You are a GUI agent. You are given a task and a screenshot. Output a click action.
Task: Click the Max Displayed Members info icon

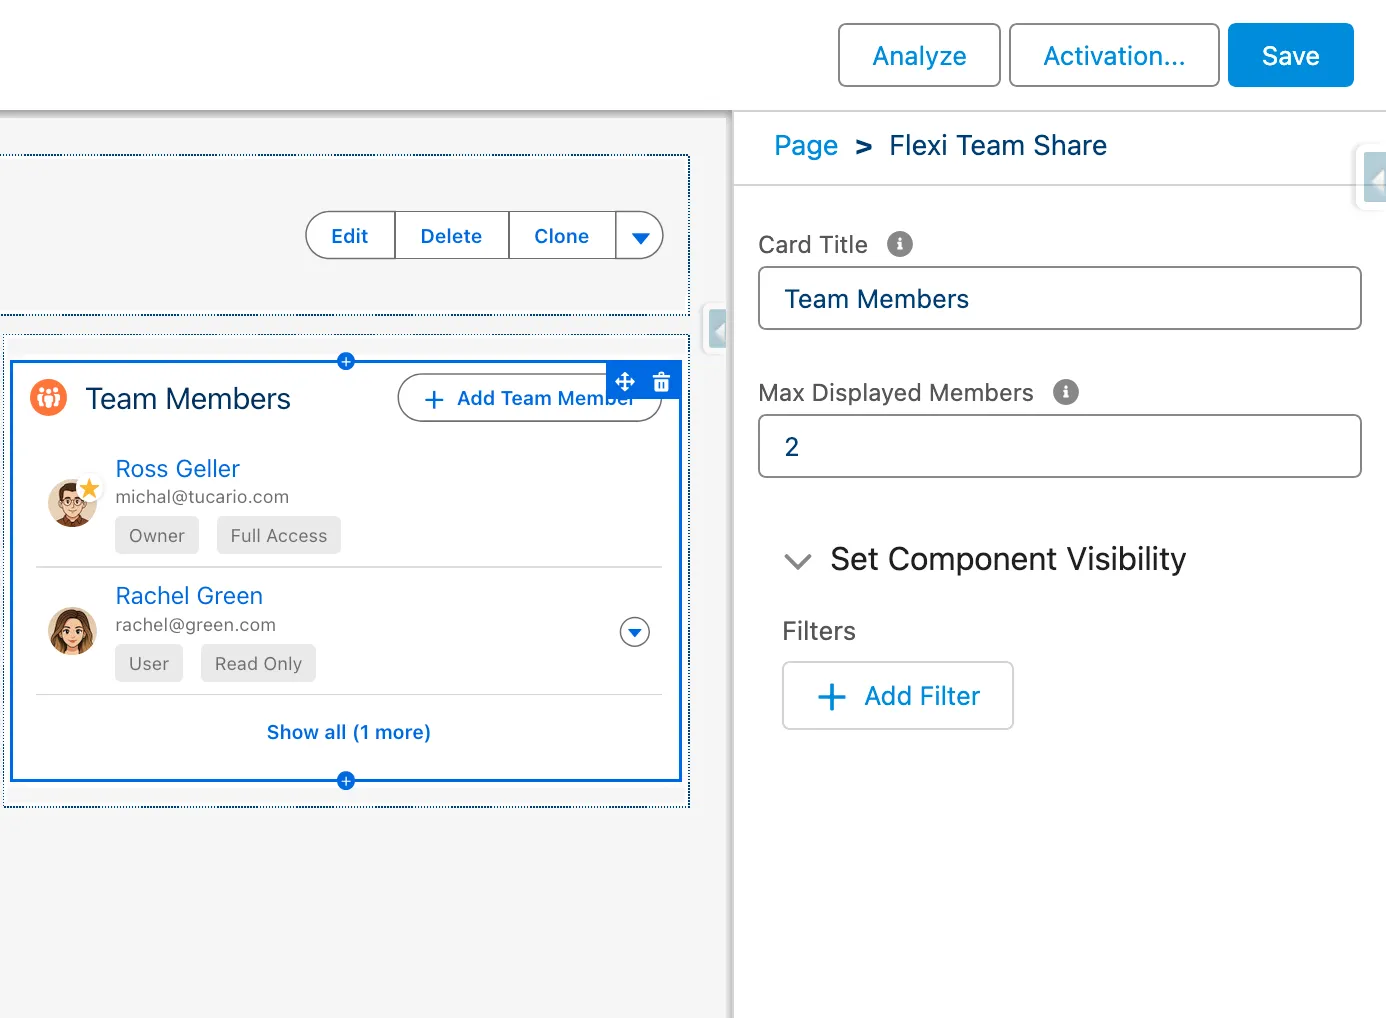(1065, 392)
